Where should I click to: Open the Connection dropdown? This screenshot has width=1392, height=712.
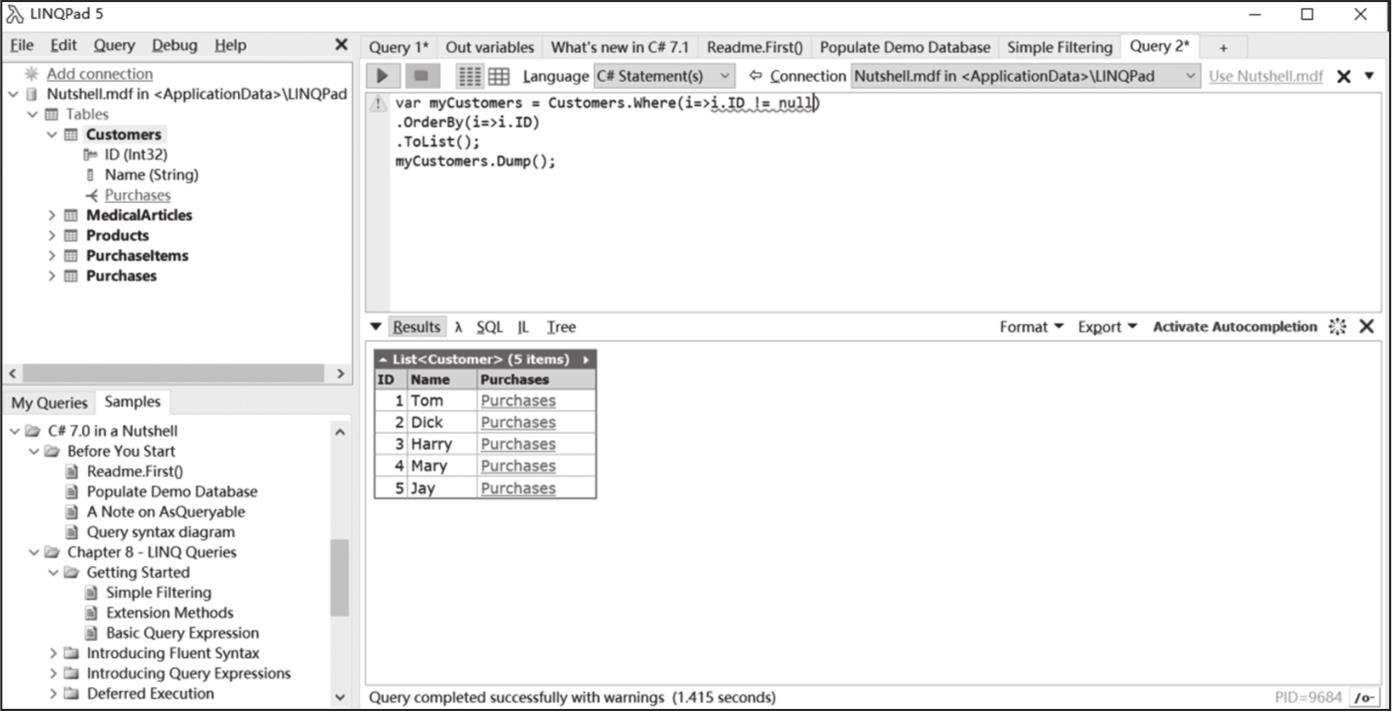point(1025,76)
